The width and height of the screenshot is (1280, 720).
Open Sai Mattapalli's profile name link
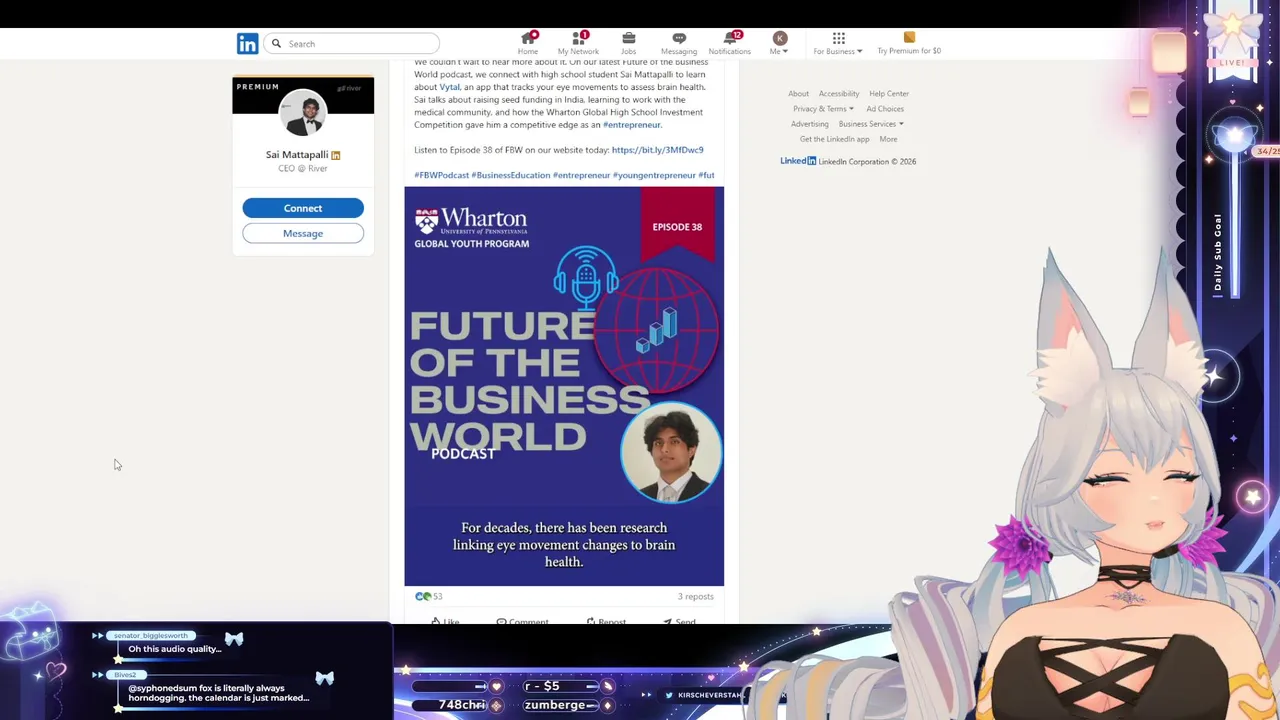297,155
